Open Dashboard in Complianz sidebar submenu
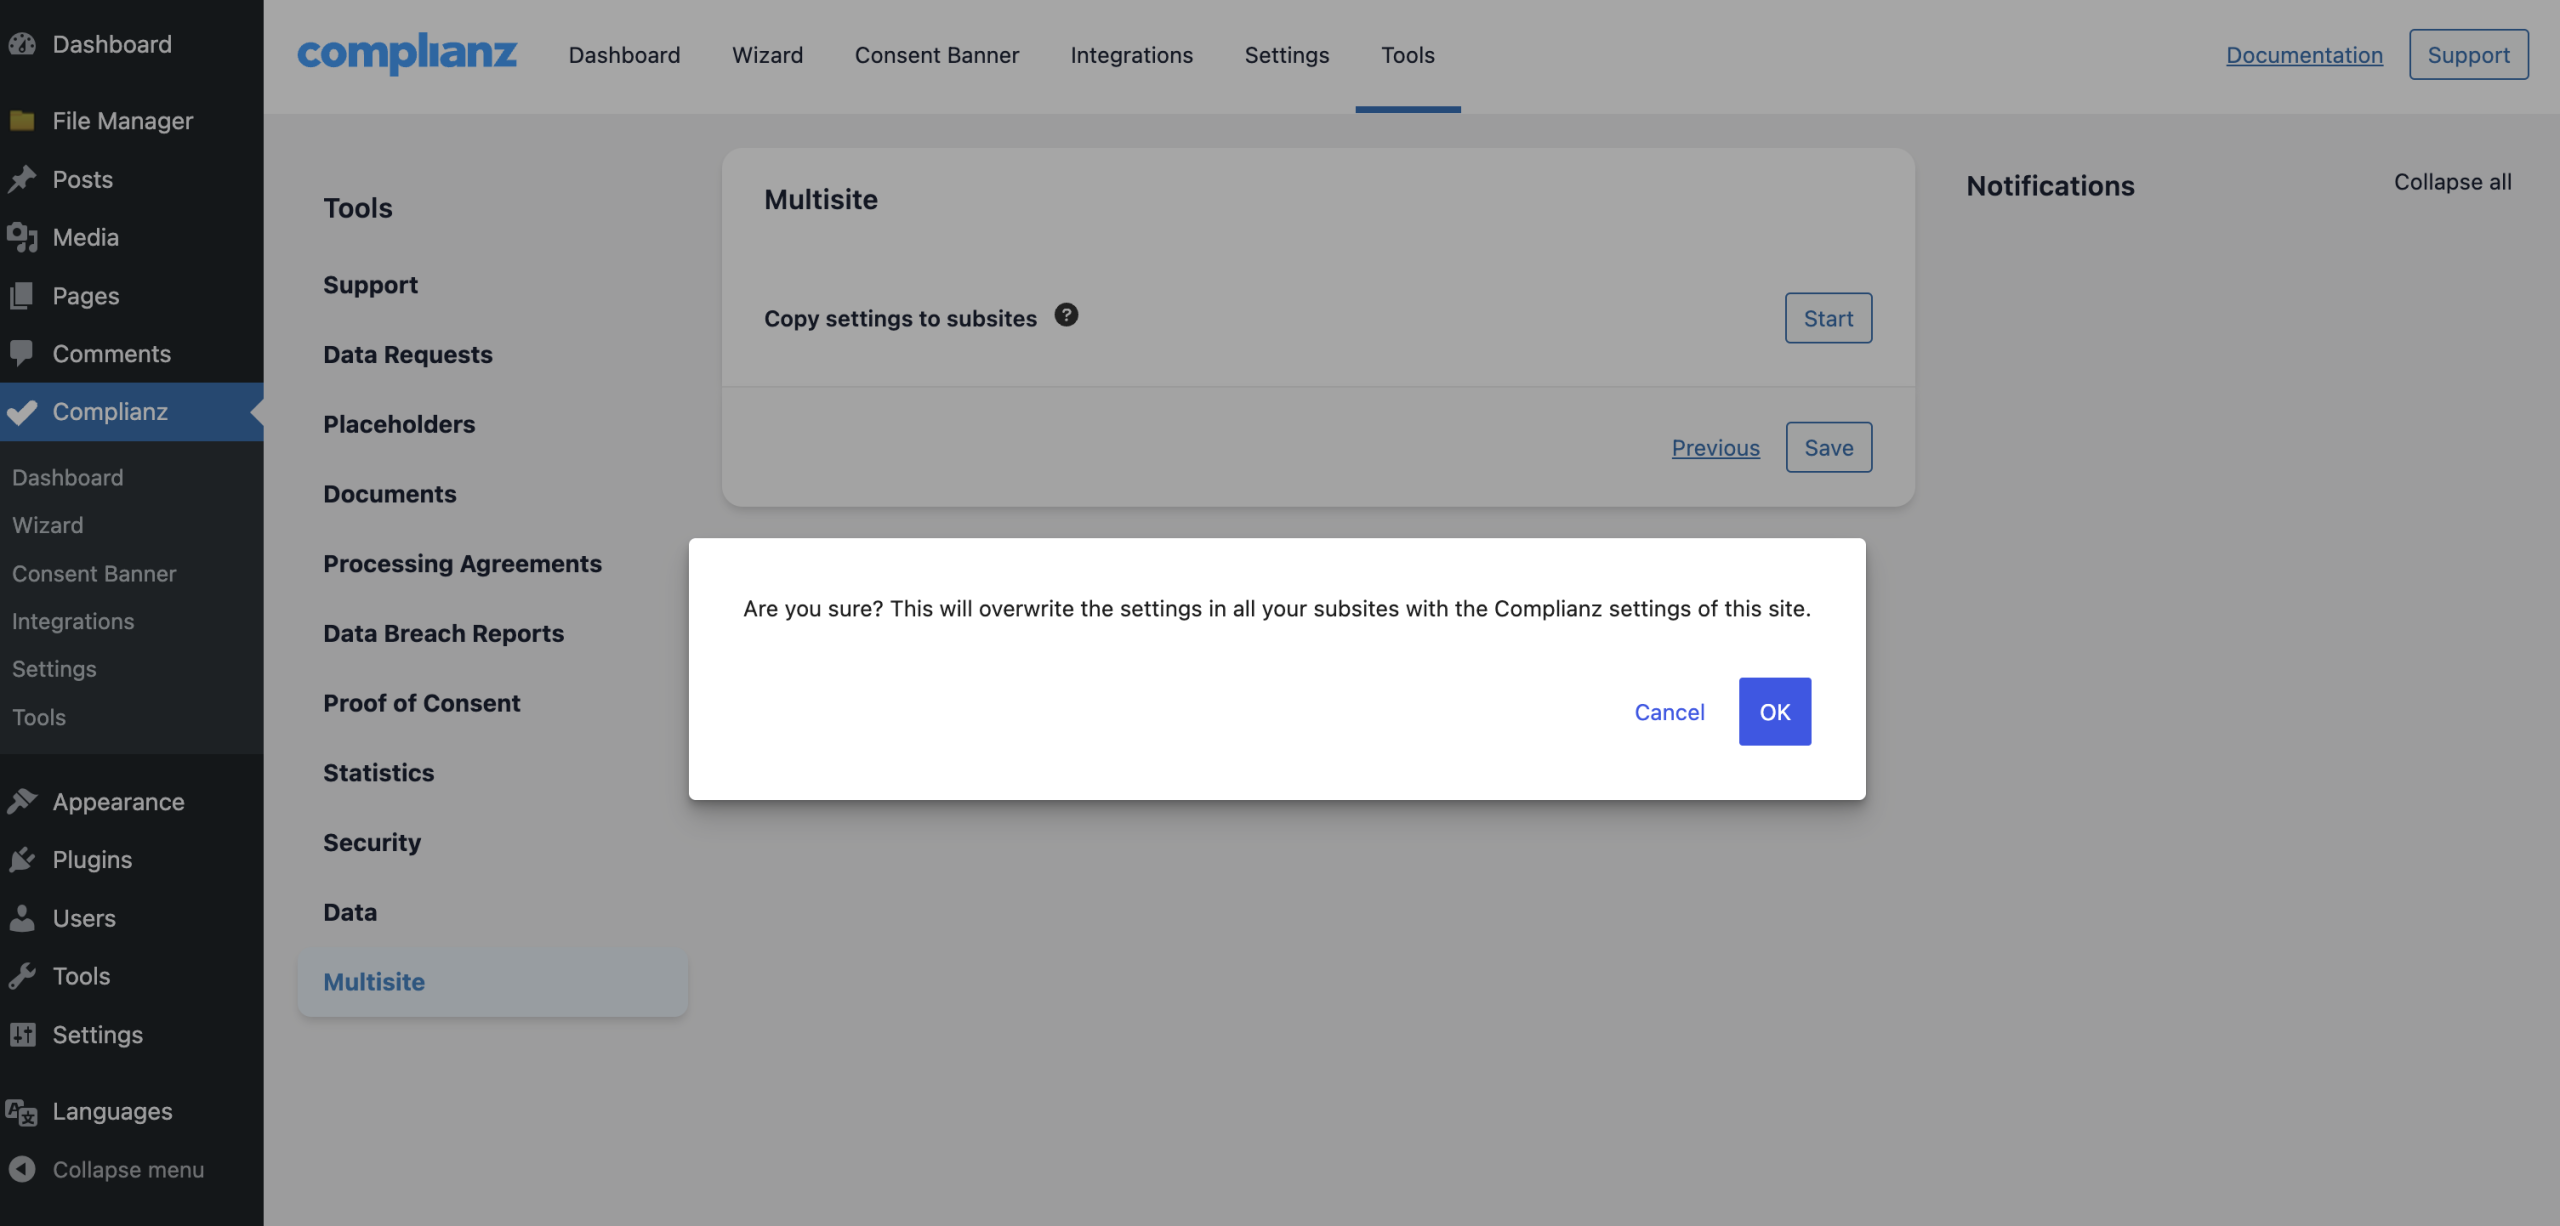The height and width of the screenshot is (1226, 2560). tap(67, 477)
